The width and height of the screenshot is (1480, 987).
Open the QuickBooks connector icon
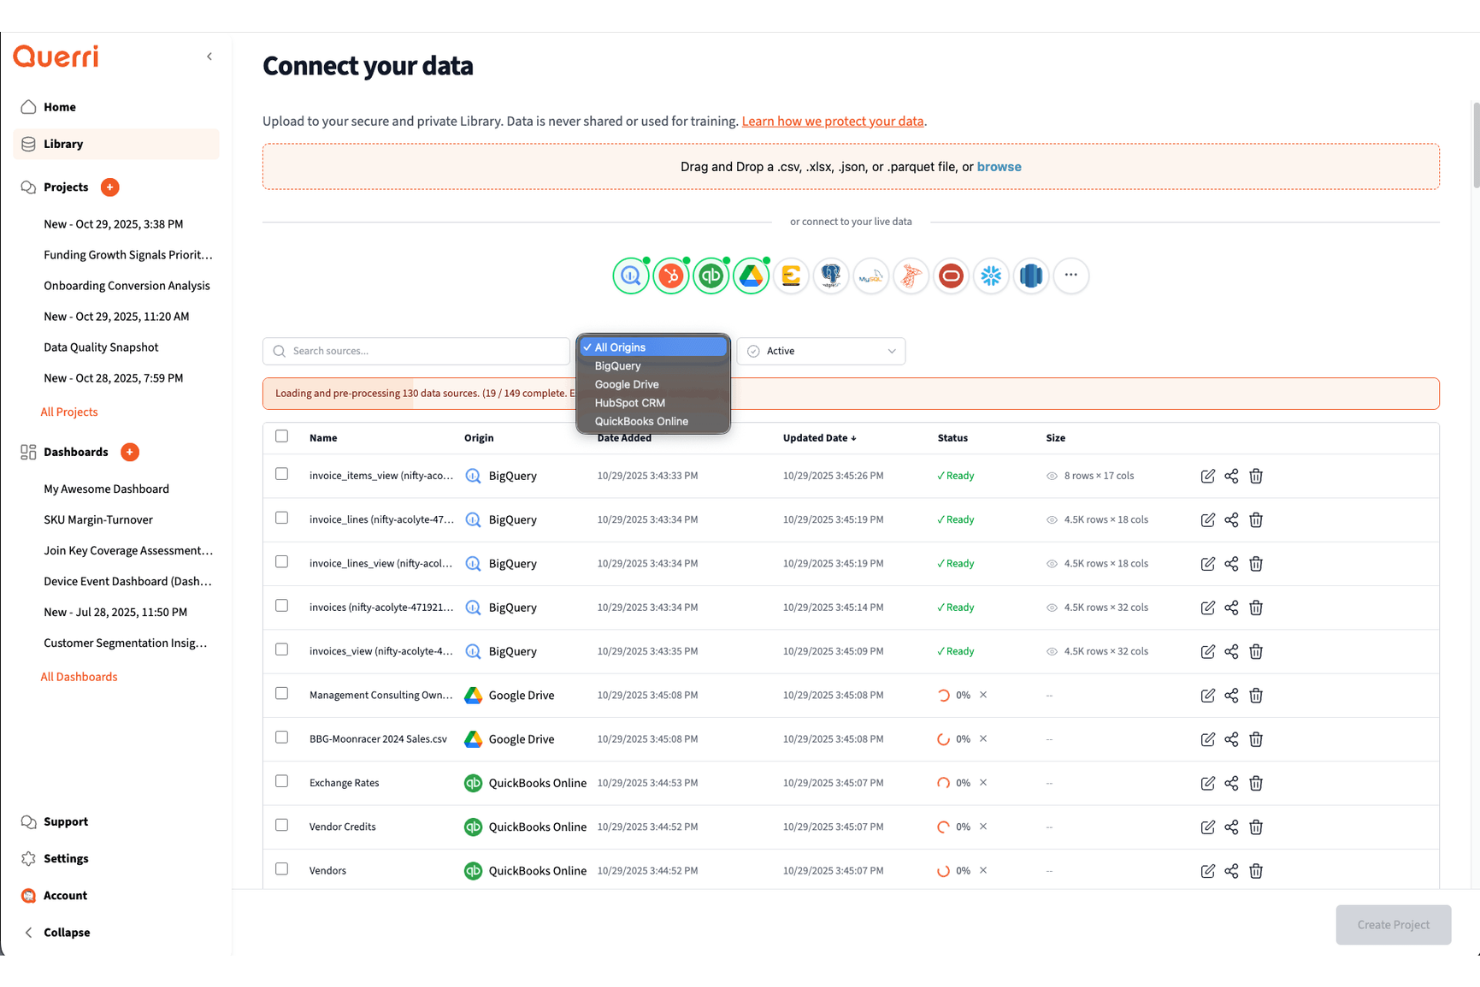tap(711, 275)
